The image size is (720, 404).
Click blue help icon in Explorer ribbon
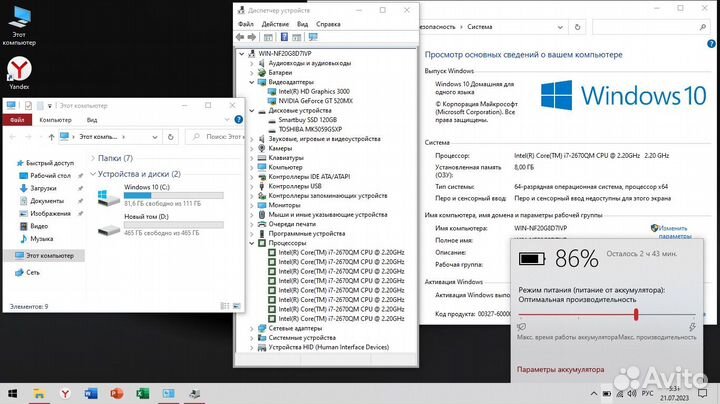[x=238, y=119]
